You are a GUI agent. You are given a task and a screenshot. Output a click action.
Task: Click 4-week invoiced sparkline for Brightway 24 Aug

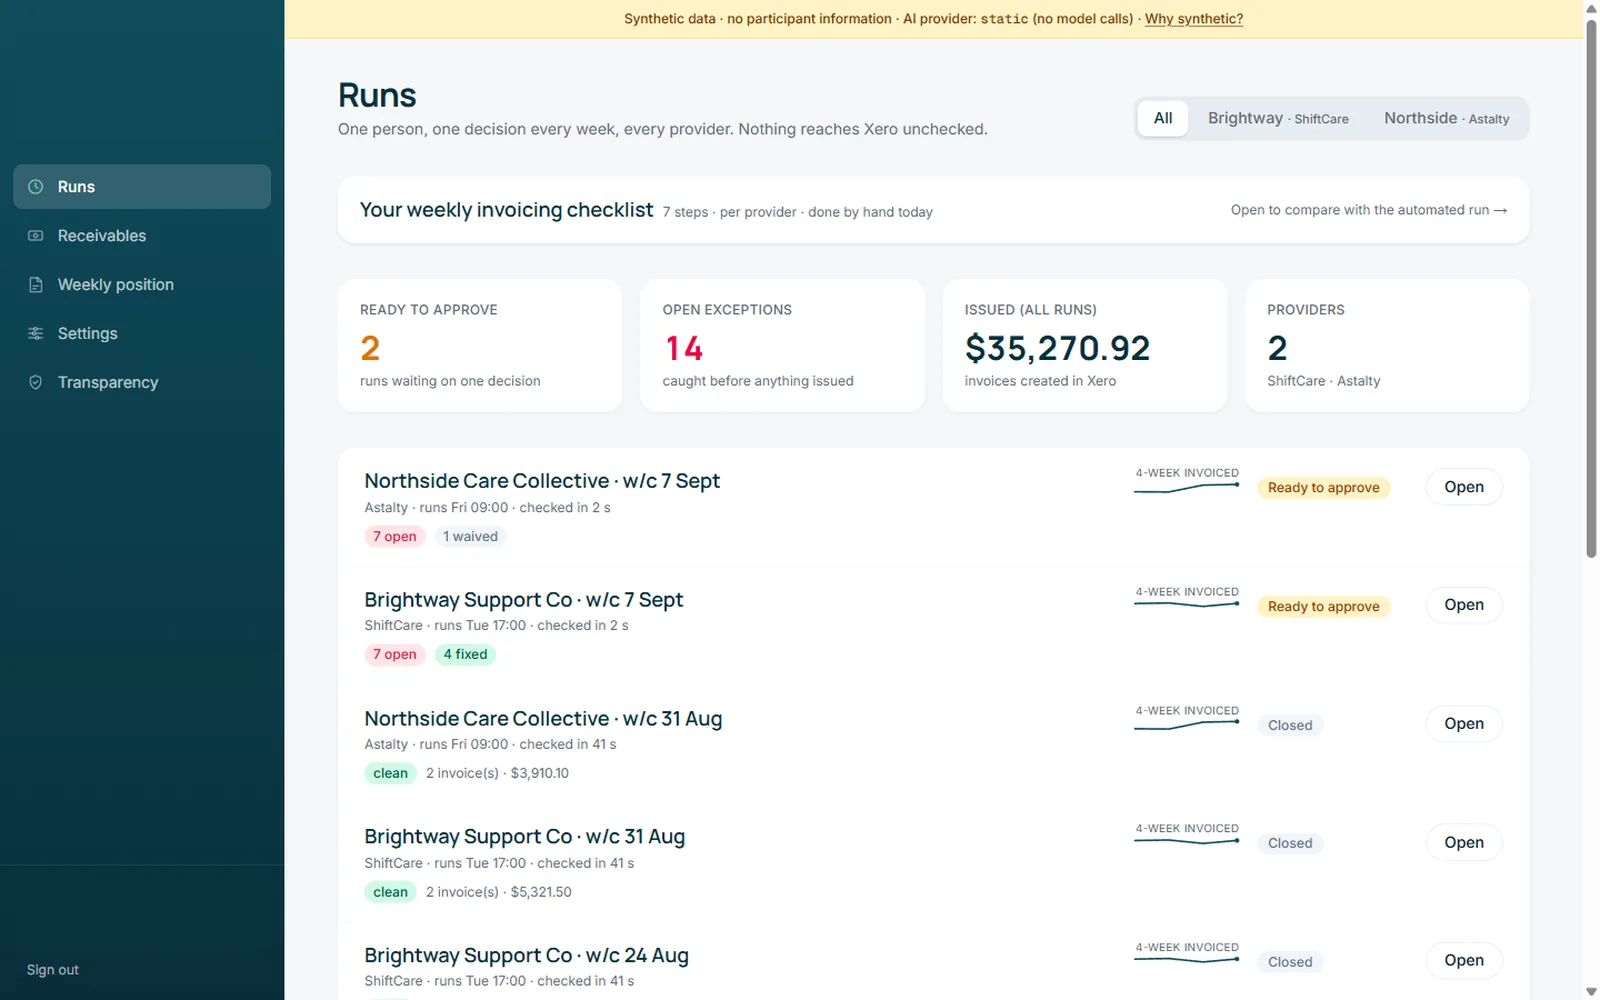tap(1187, 960)
